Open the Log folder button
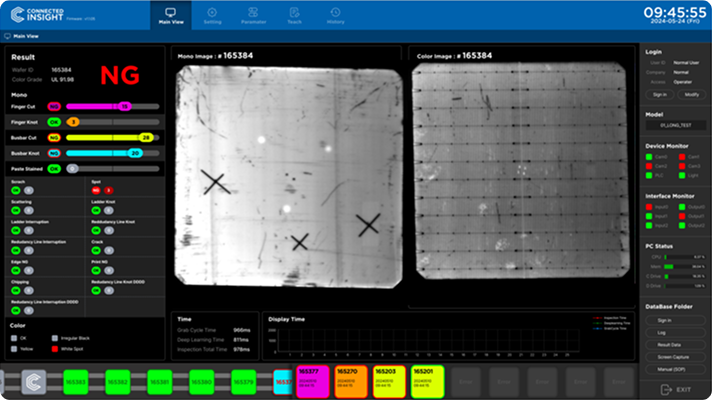 tap(676, 332)
